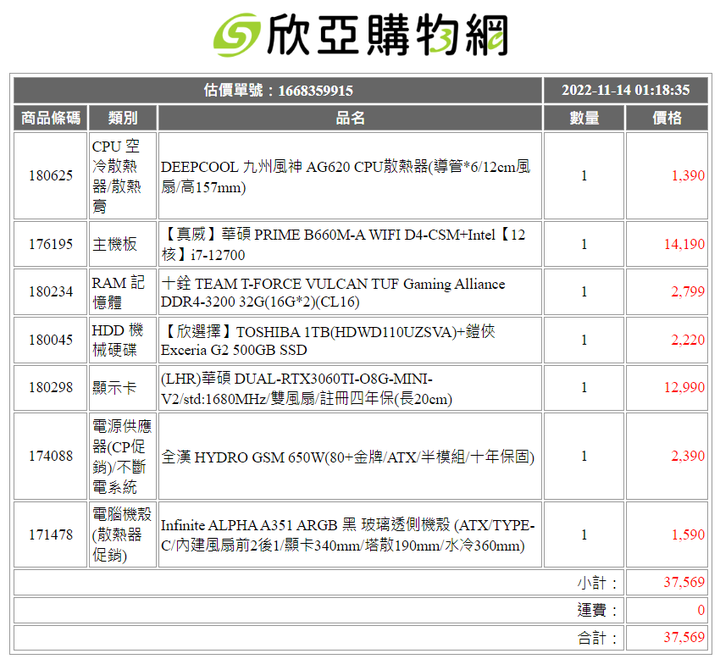Click the subtotal value in 小計 row
The width and height of the screenshot is (720, 659).
(684, 582)
